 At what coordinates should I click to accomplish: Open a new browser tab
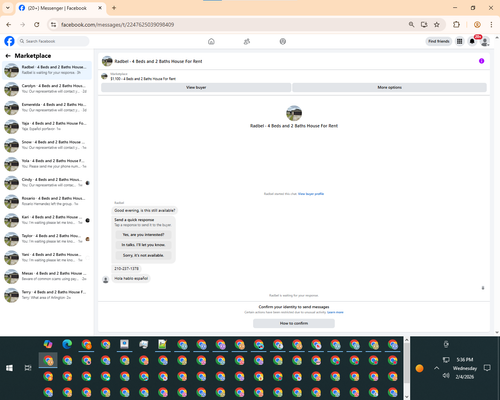(114, 8)
